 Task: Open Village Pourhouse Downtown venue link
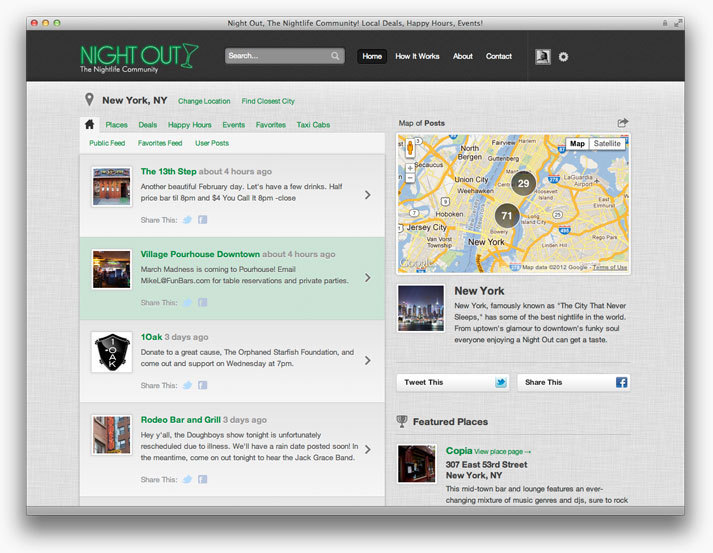coord(200,254)
